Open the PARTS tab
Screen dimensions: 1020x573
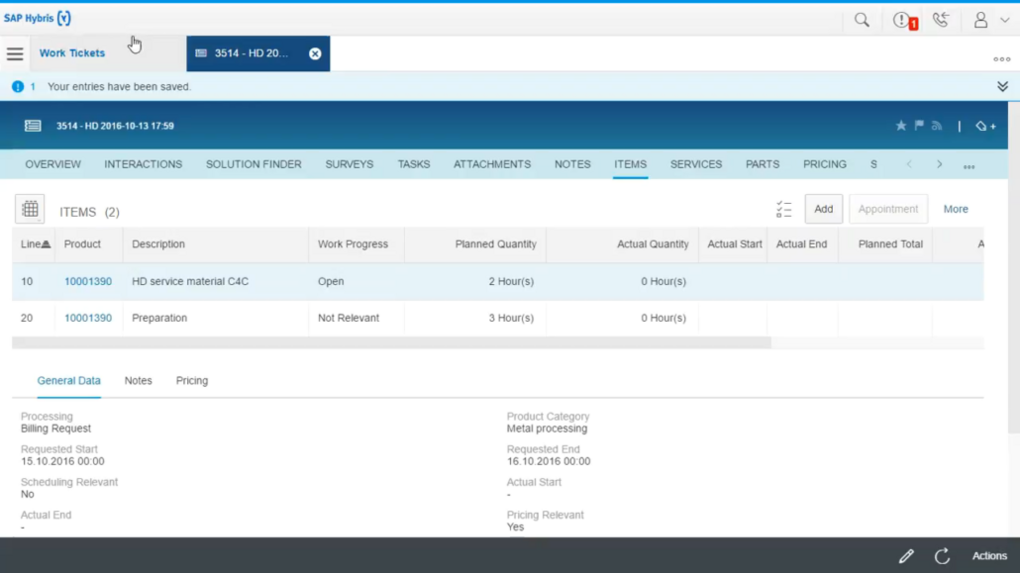pyautogui.click(x=762, y=165)
